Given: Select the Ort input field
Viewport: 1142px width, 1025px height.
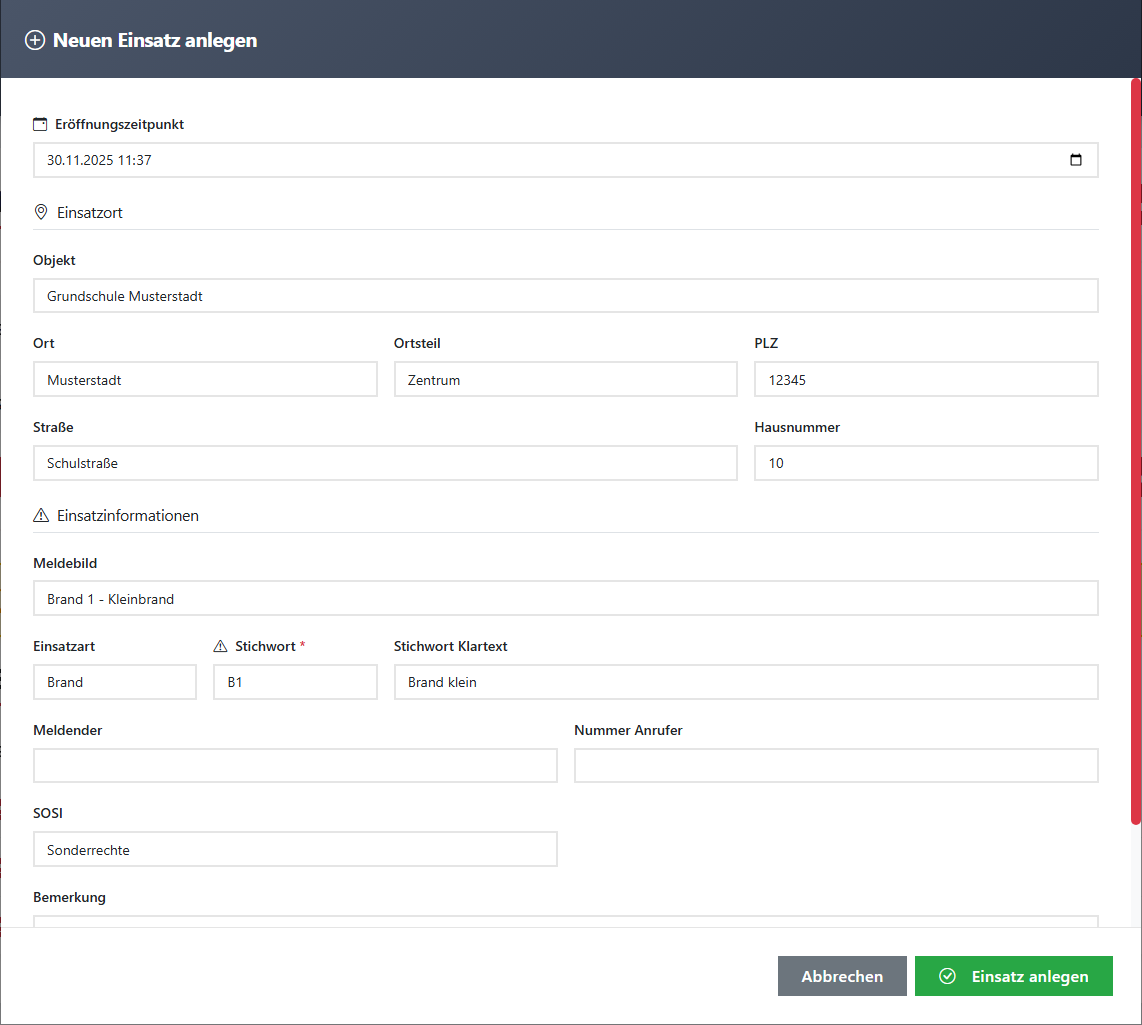Looking at the screenshot, I should pyautogui.click(x=205, y=380).
